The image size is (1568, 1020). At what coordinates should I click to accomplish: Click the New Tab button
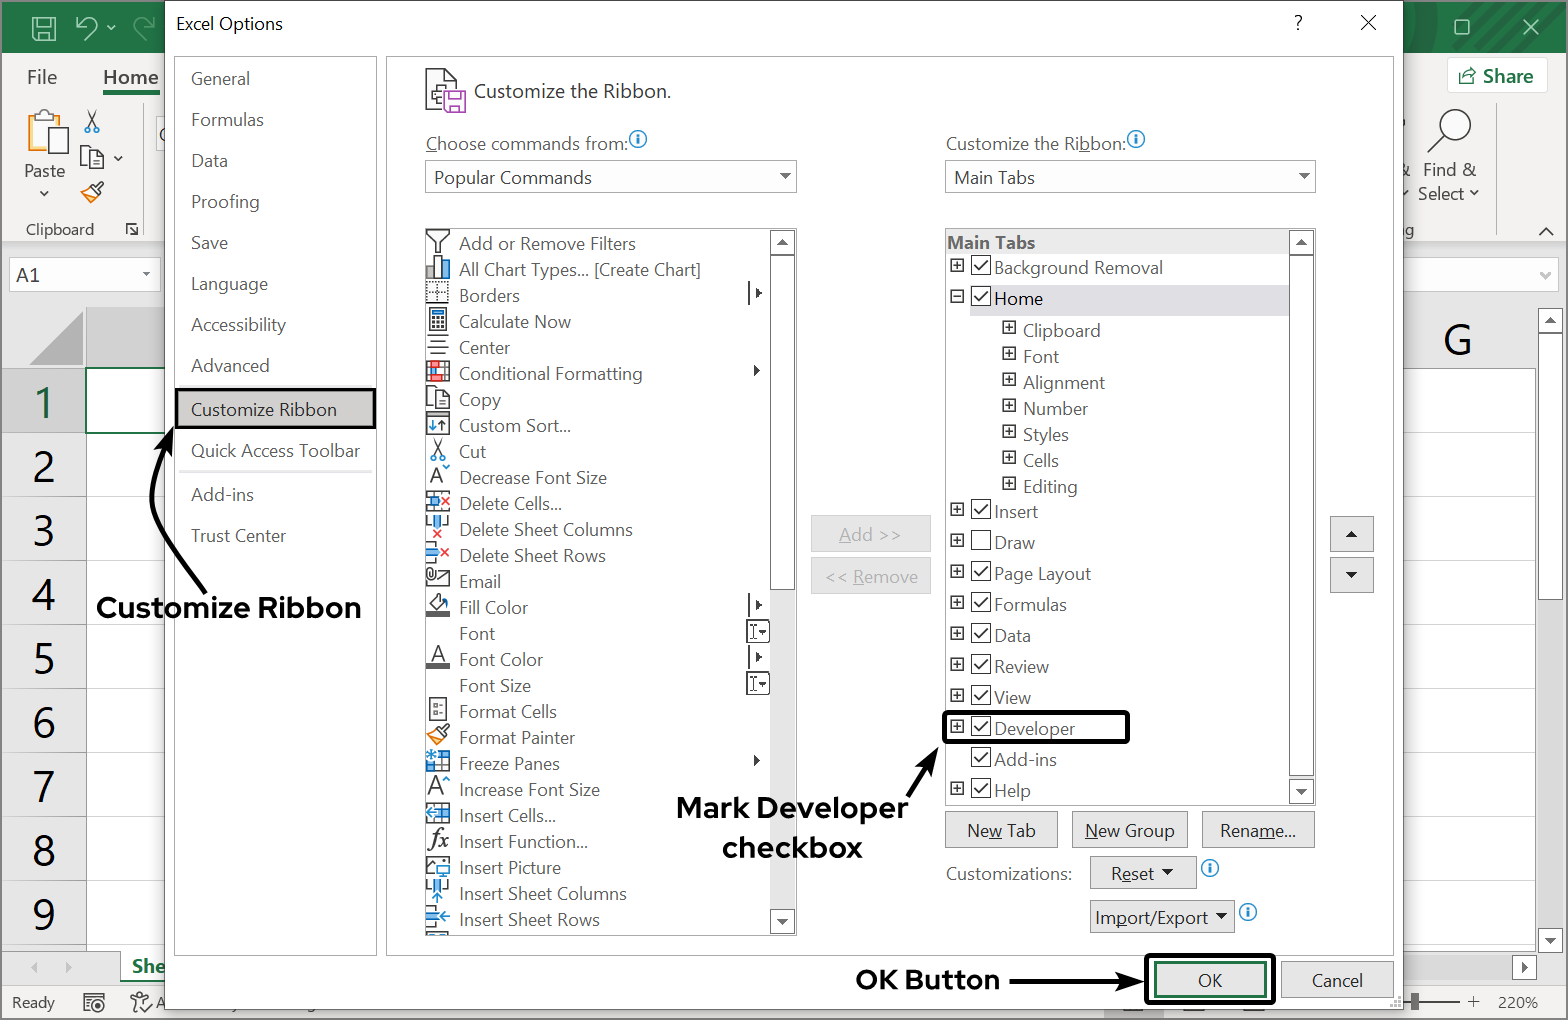click(1001, 830)
